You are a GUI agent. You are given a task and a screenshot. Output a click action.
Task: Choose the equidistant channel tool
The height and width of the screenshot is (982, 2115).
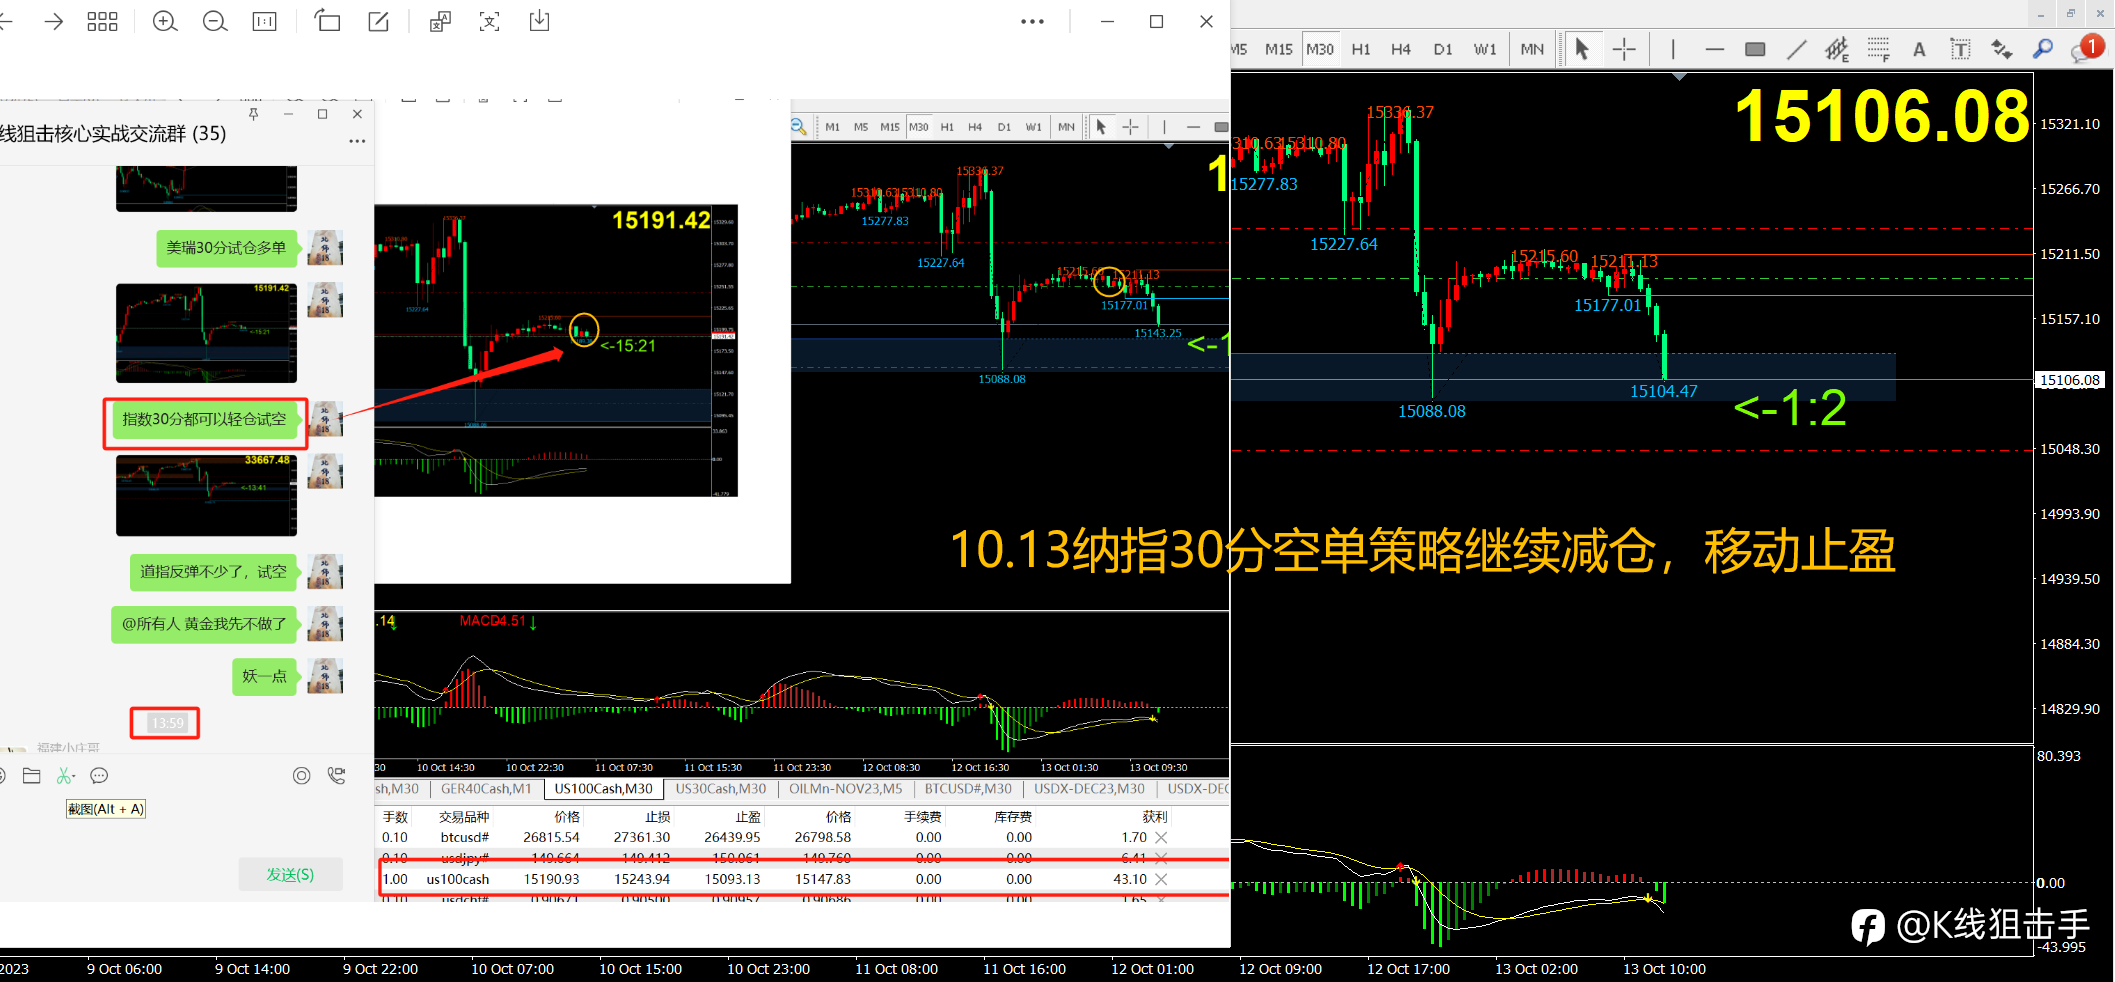1837,49
